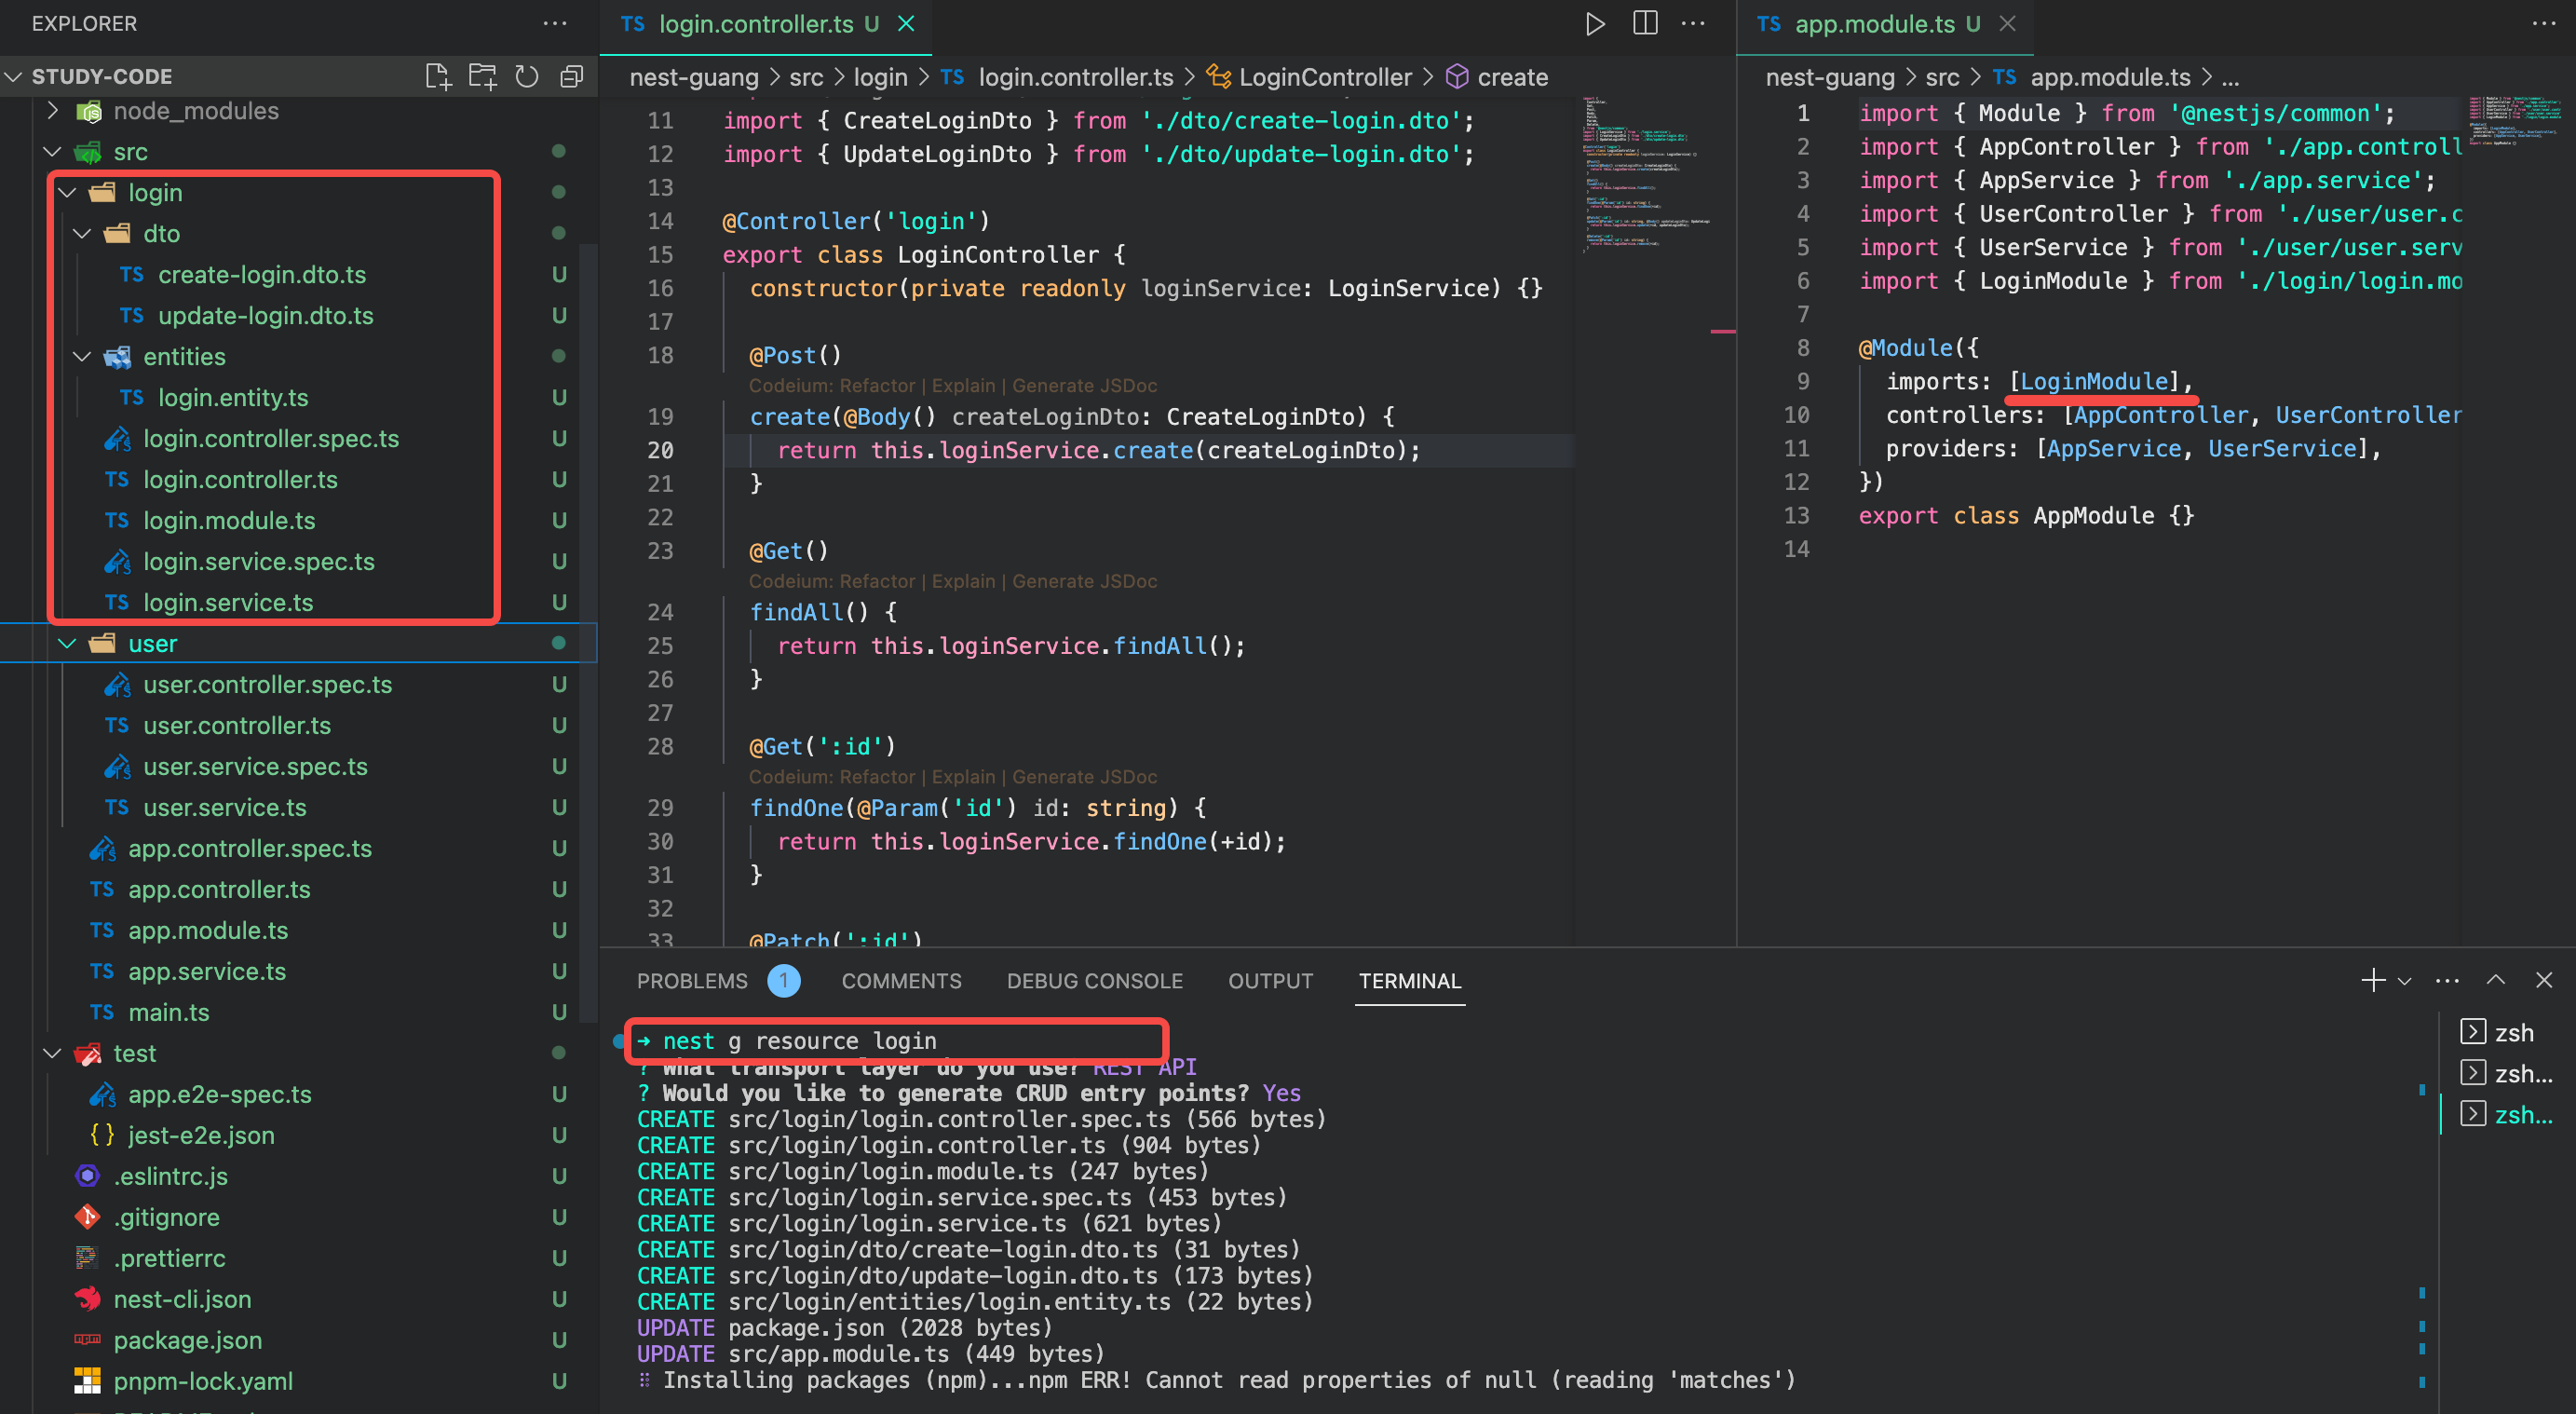Collapse the test folder

tap(53, 1054)
